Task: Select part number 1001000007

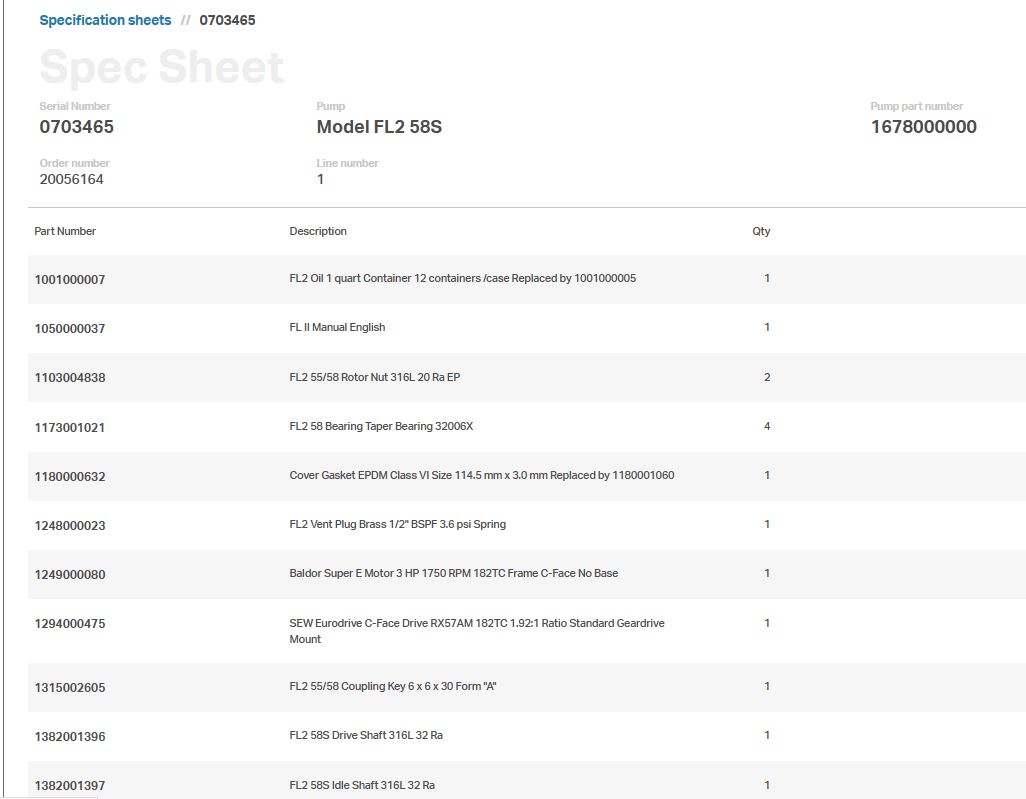Action: 70,280
